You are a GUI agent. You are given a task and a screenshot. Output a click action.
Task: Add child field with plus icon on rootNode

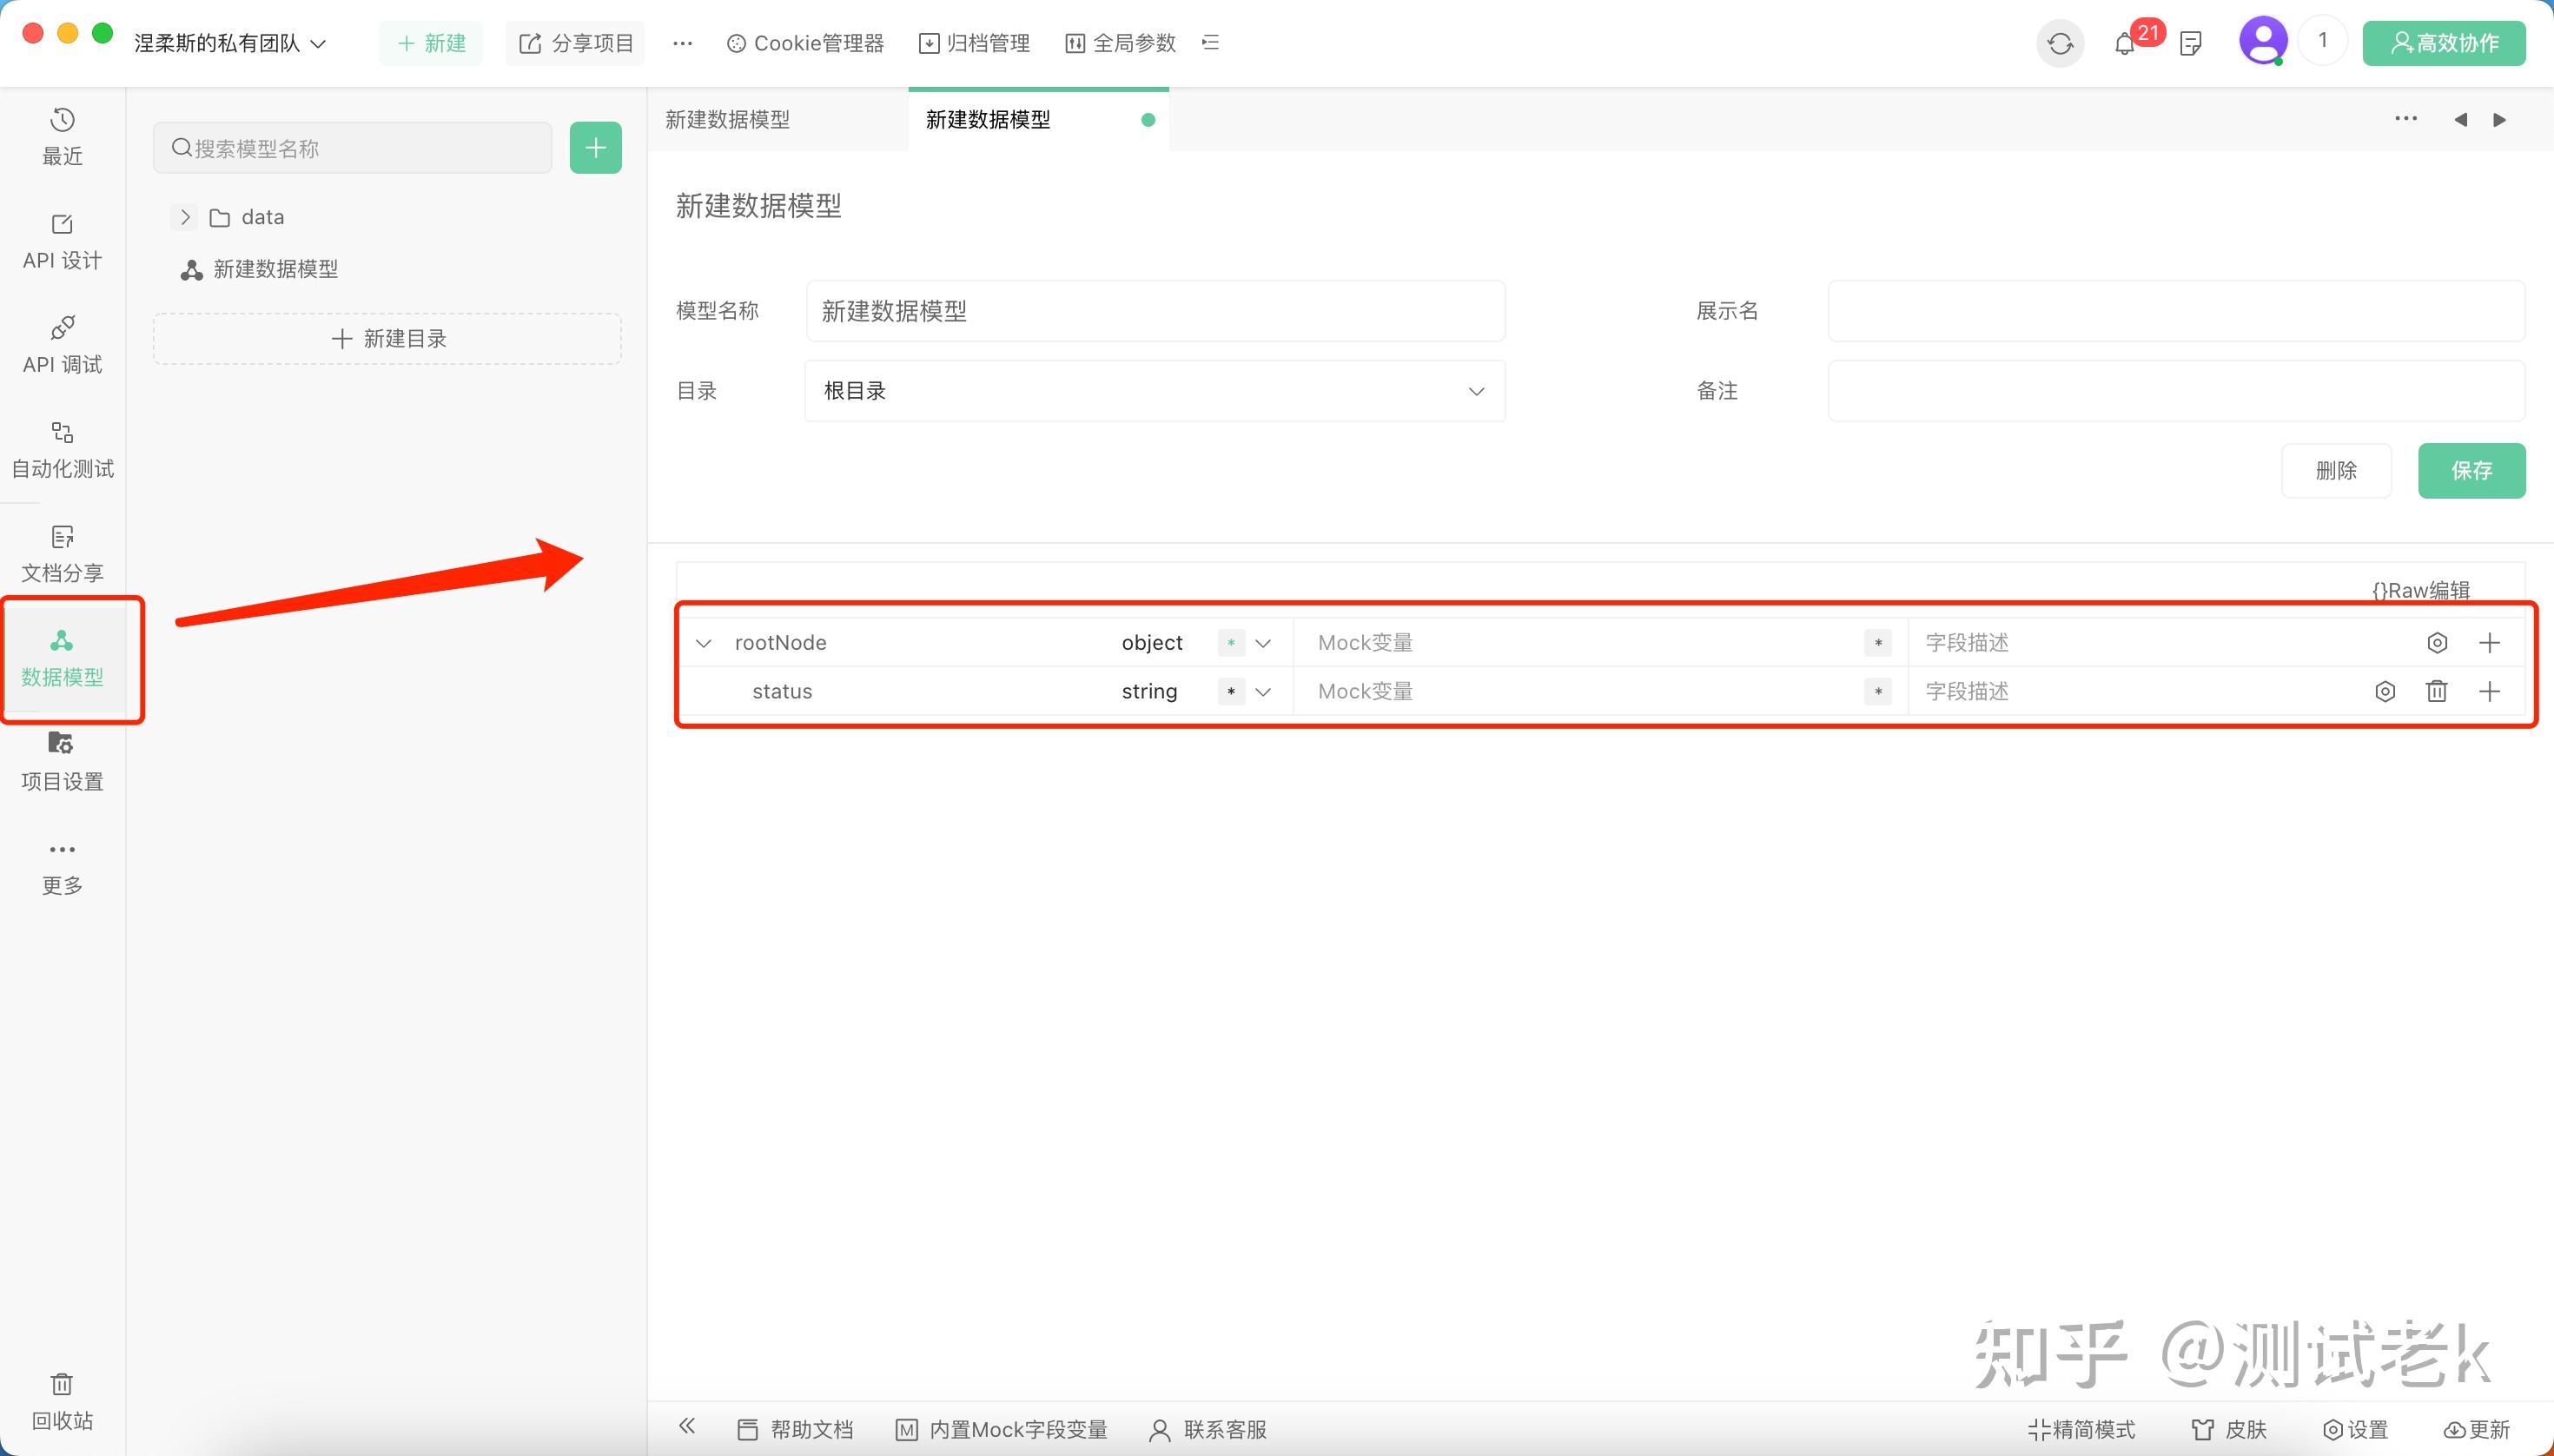(2490, 643)
